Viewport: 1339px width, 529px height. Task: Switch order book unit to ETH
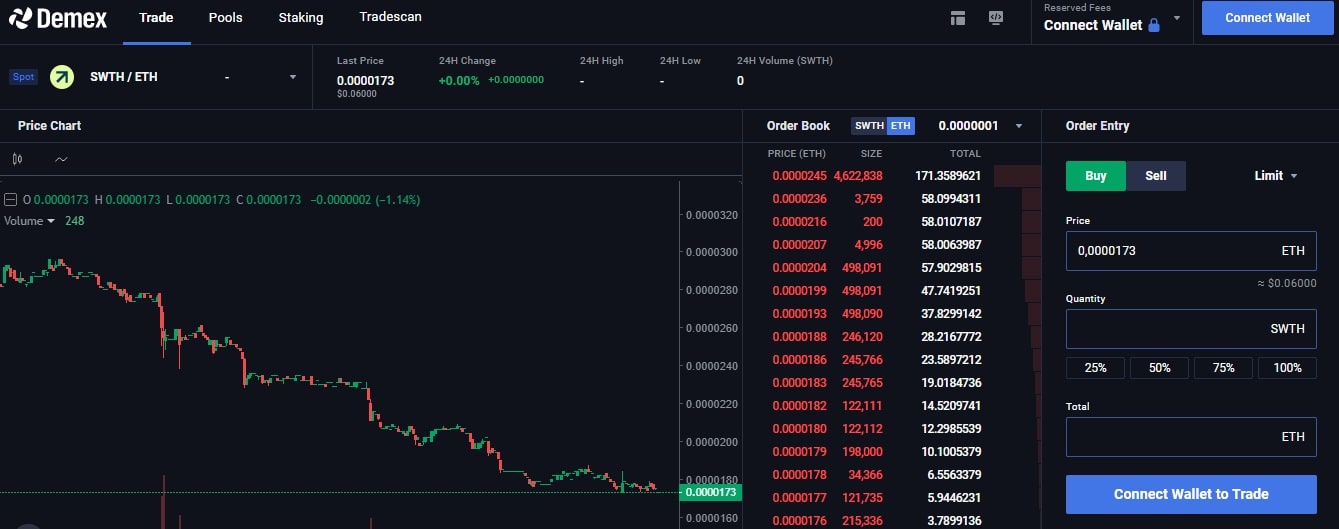tap(901, 126)
